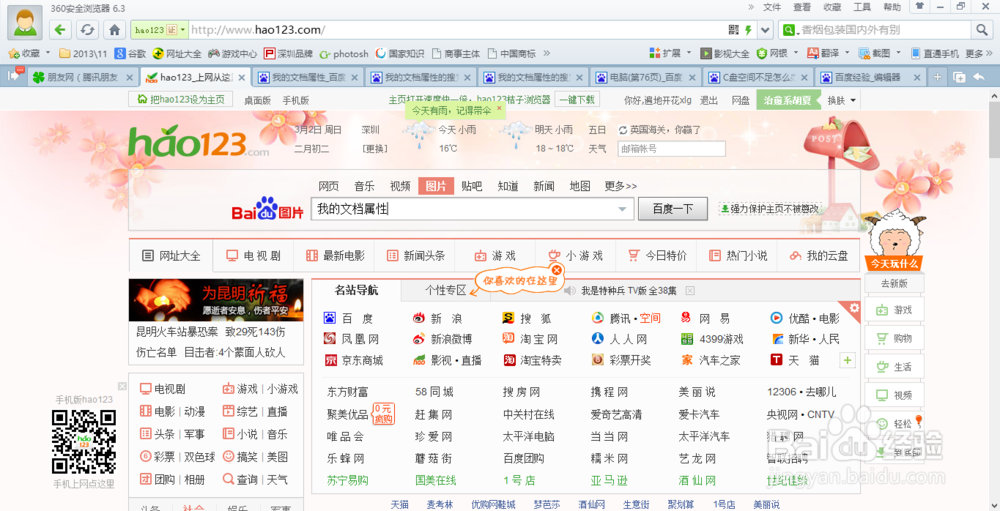Image resolution: width=1000 pixels, height=511 pixels.
Task: Open the user avatar in browser corner
Action: (x=25, y=22)
